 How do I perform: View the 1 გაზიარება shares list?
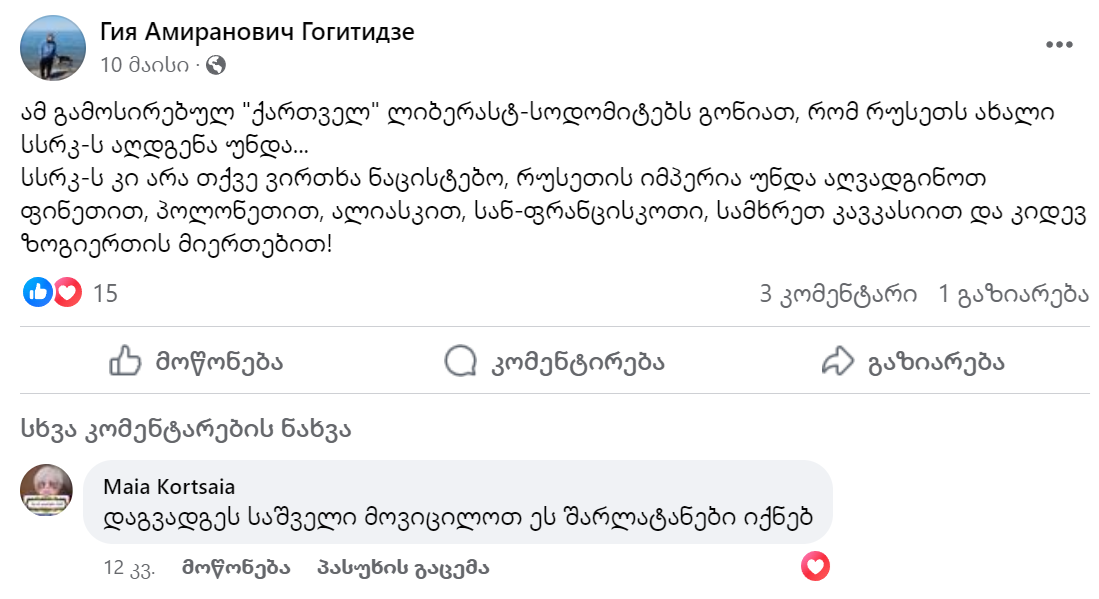[x=1013, y=293]
